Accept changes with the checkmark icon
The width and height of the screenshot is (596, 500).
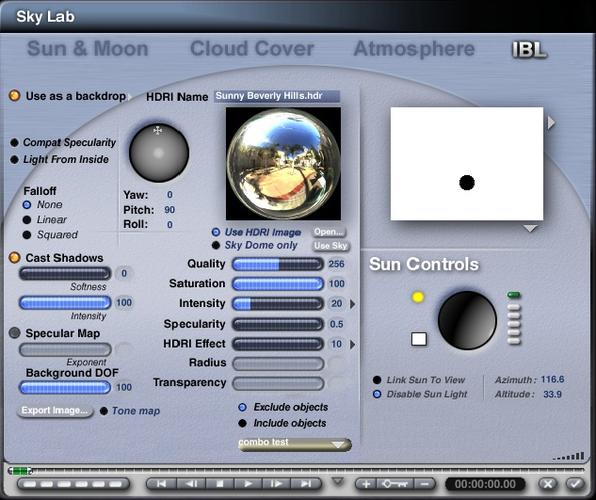[575, 484]
